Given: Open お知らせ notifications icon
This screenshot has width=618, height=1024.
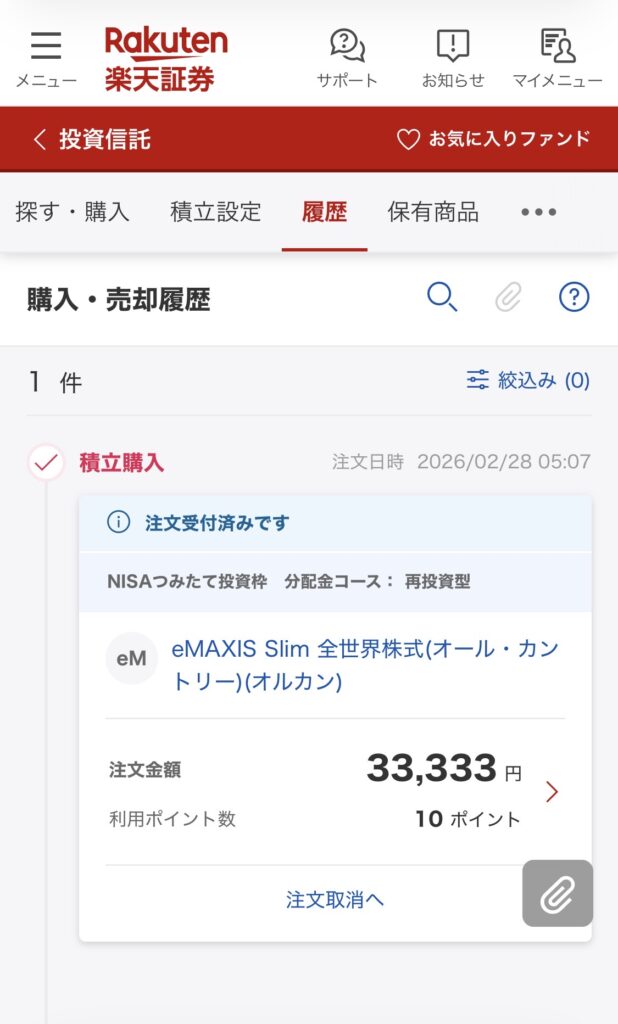Looking at the screenshot, I should (453, 47).
